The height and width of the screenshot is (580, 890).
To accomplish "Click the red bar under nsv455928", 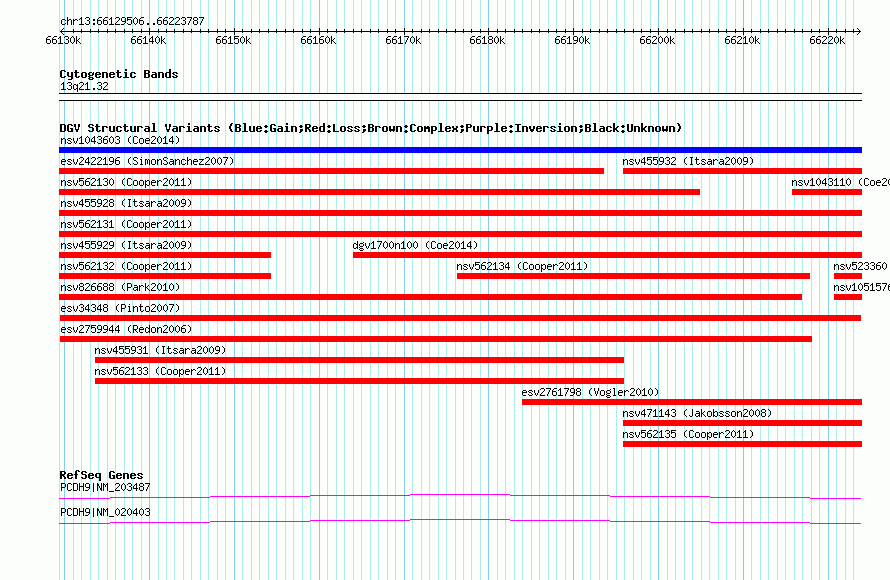I will coord(460,213).
